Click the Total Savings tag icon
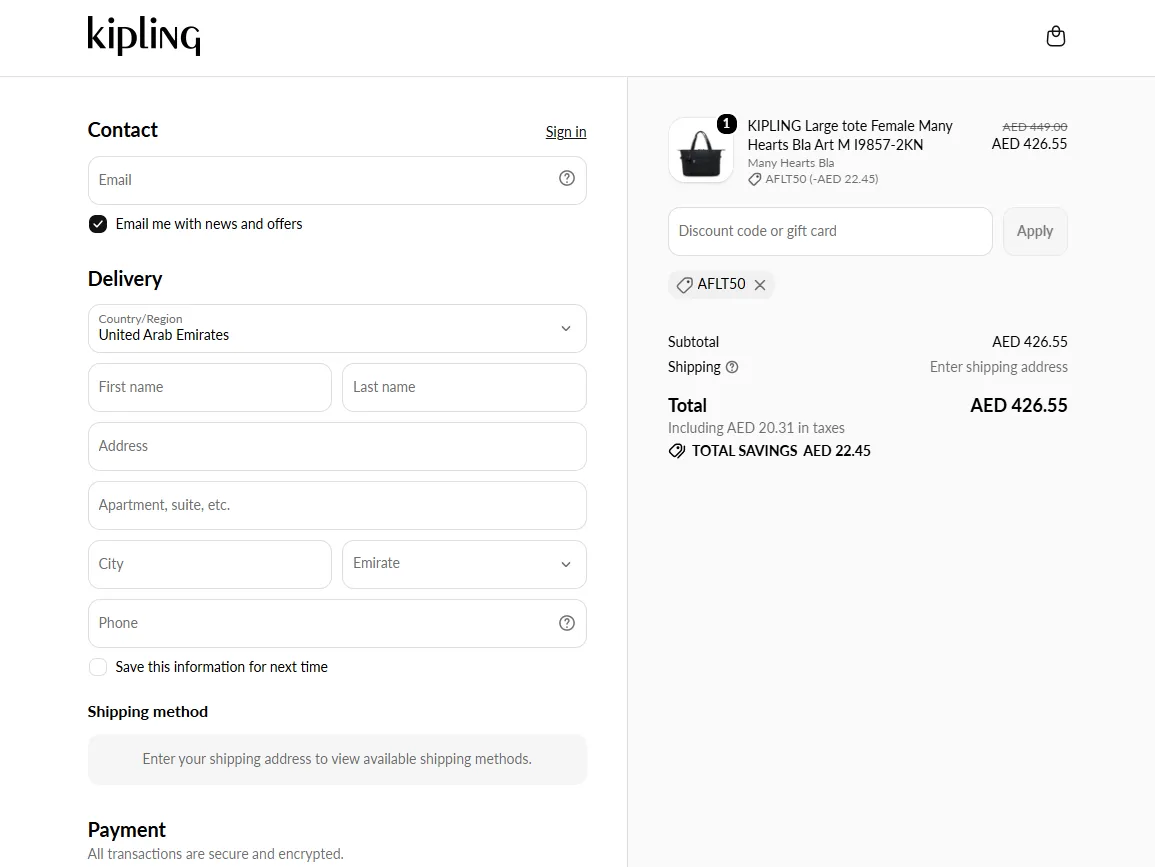Viewport: 1155px width, 867px height. pyautogui.click(x=676, y=451)
